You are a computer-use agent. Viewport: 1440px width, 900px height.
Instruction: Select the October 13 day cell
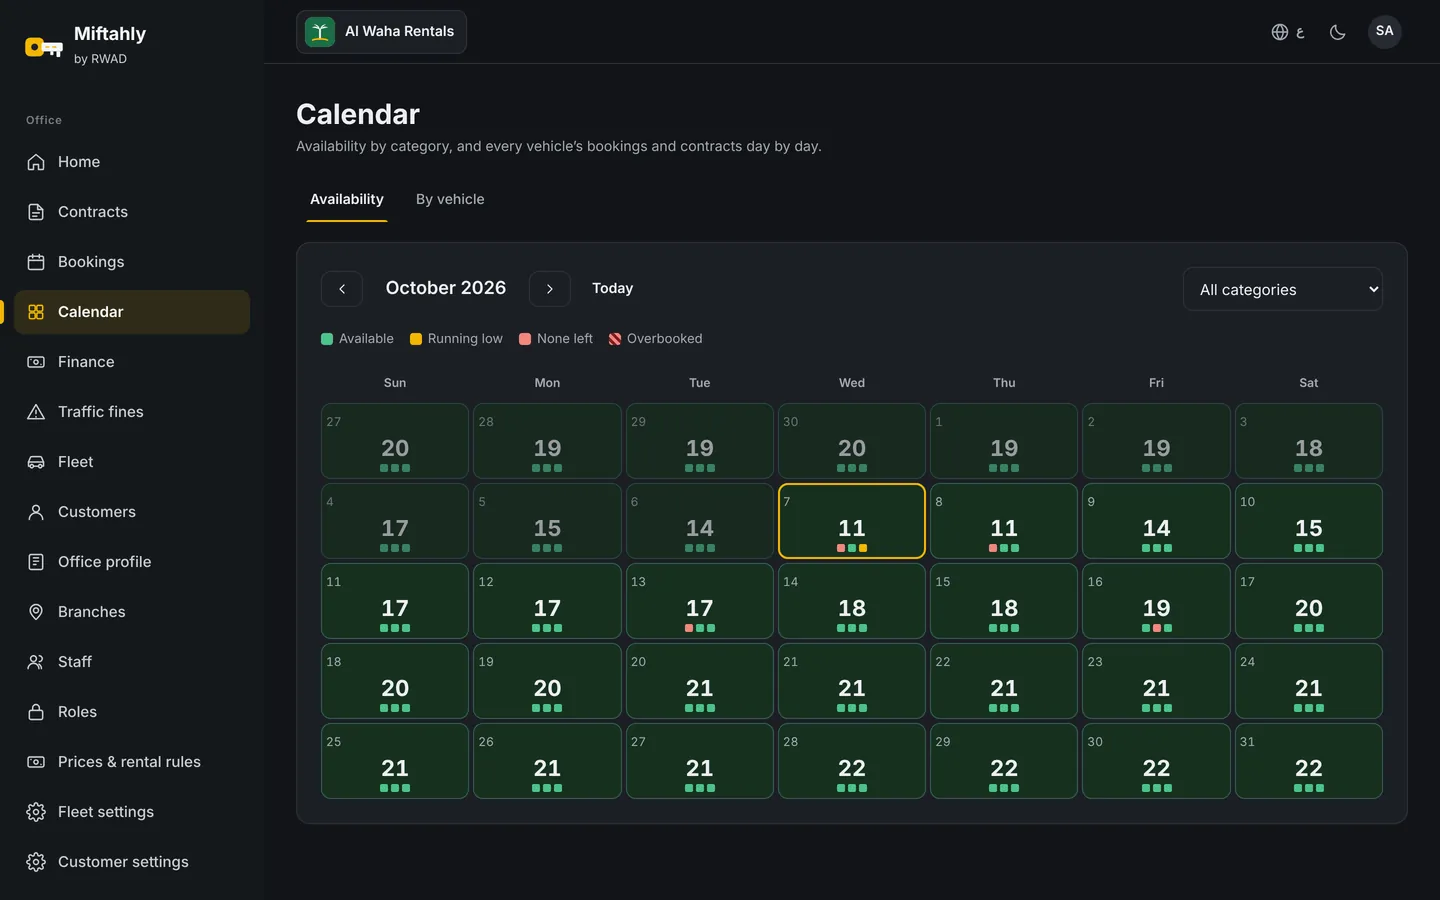tap(700, 601)
